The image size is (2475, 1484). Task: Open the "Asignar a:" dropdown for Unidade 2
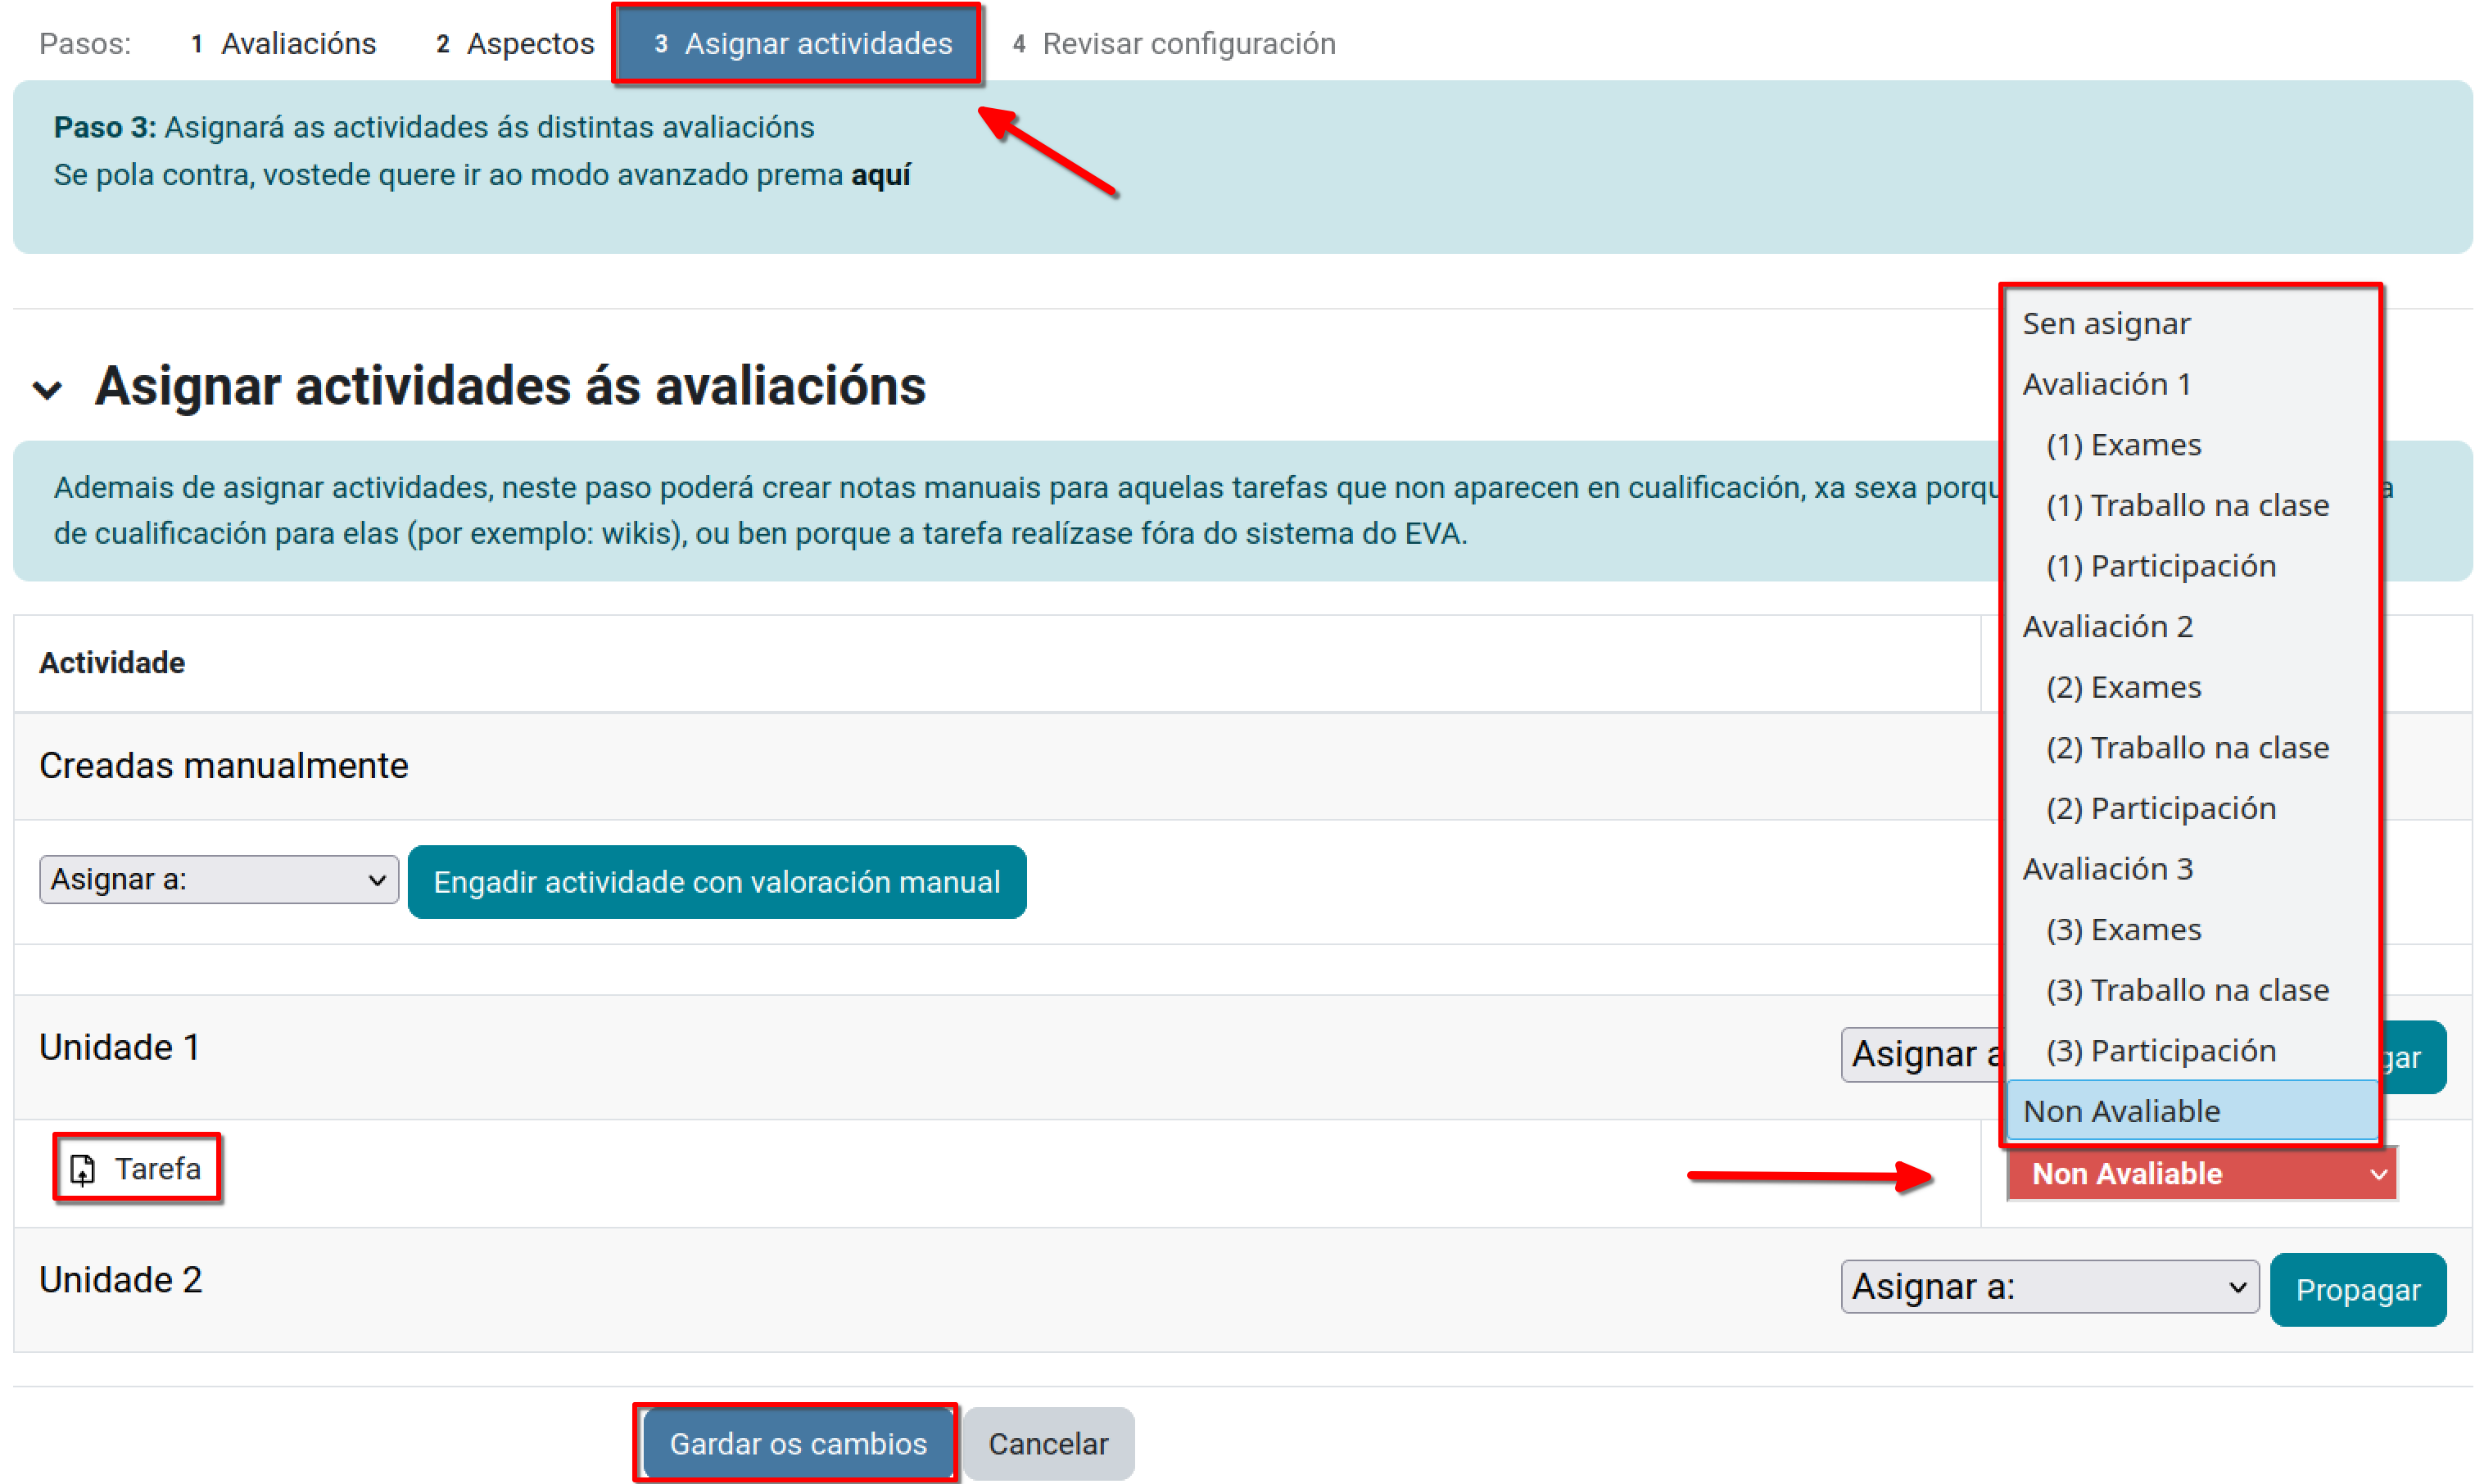point(2048,1287)
